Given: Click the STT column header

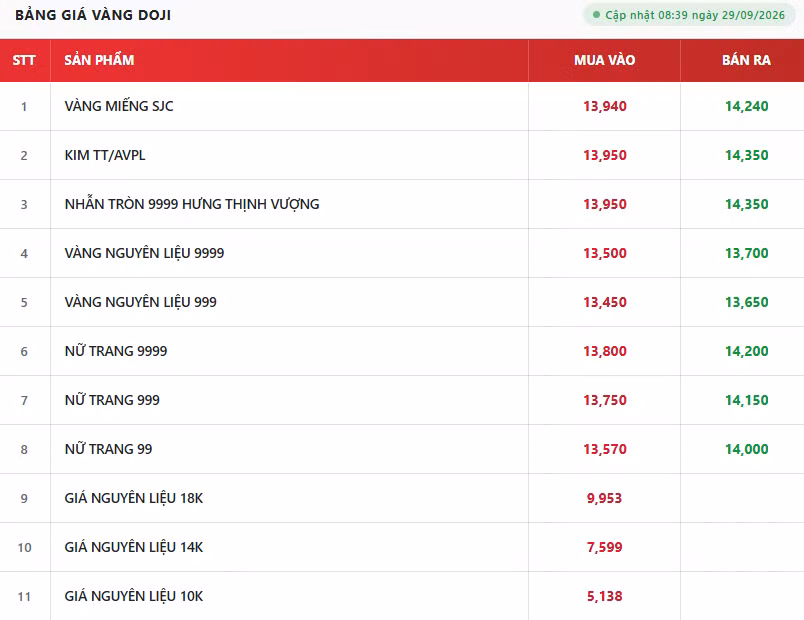Looking at the screenshot, I should pos(24,61).
